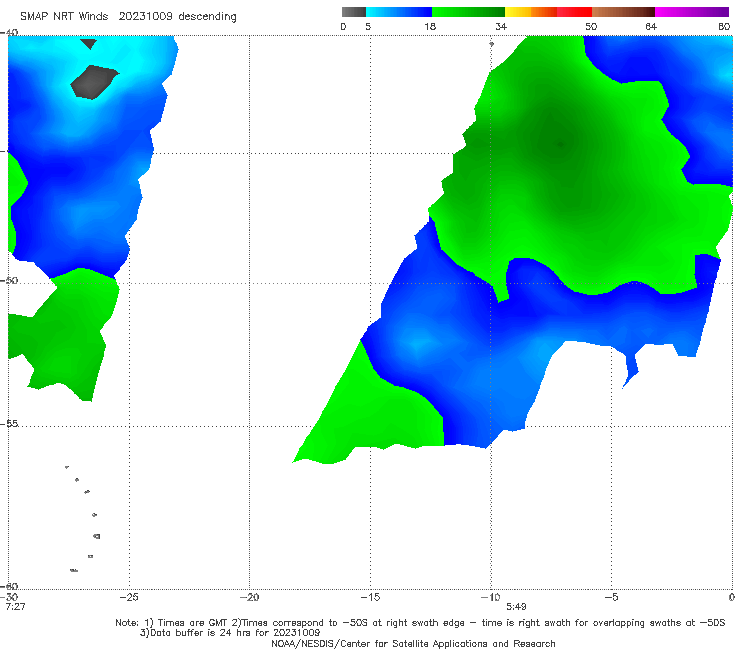740x650 pixels.
Task: Click the longitude axis label "-10"
Action: click(x=490, y=597)
